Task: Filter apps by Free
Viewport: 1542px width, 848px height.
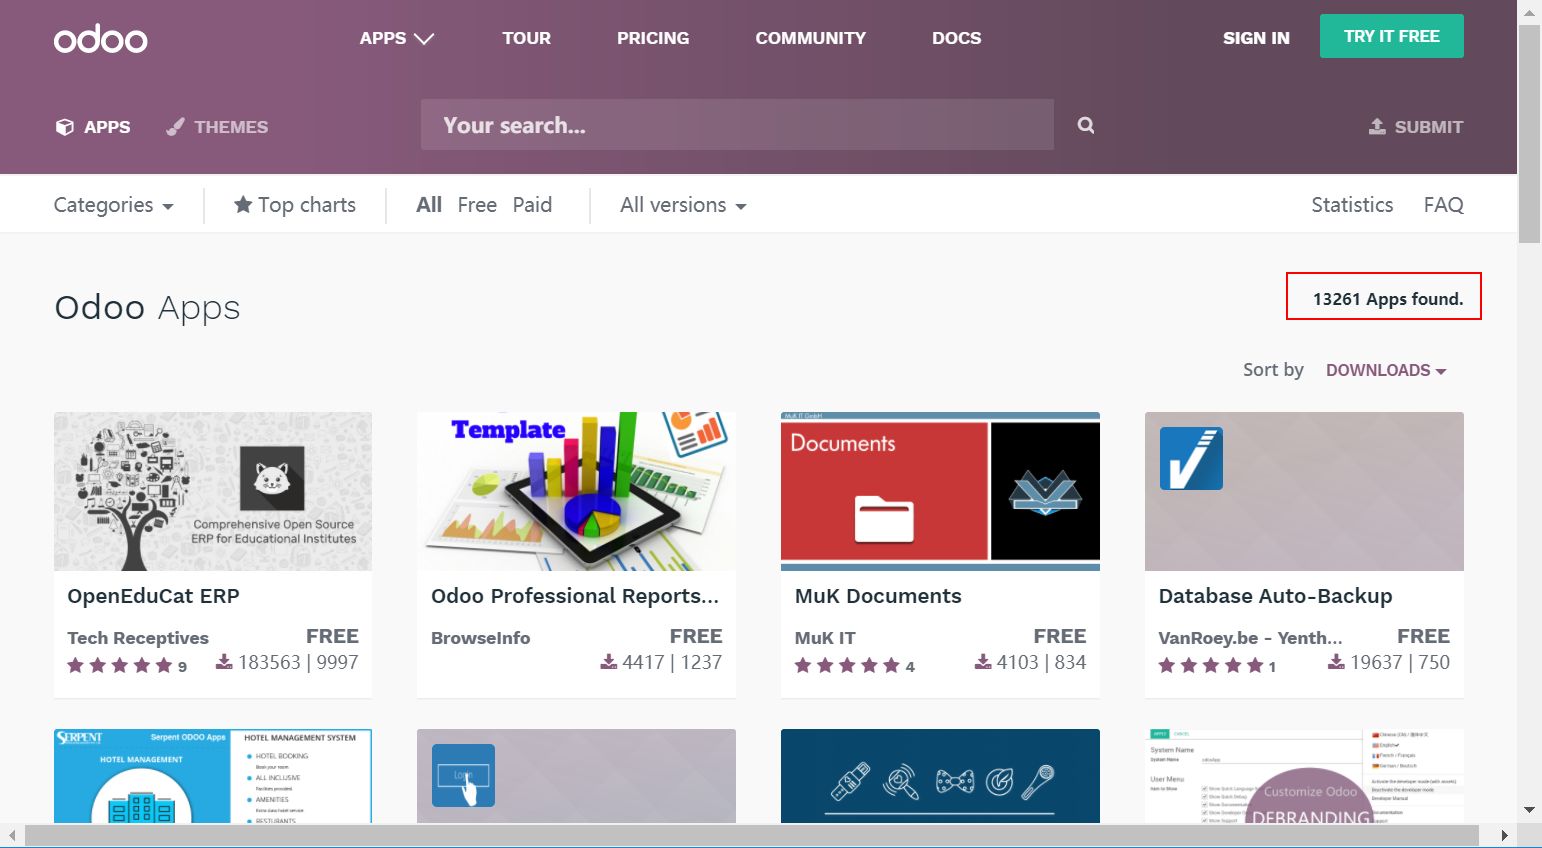Action: click(x=477, y=205)
